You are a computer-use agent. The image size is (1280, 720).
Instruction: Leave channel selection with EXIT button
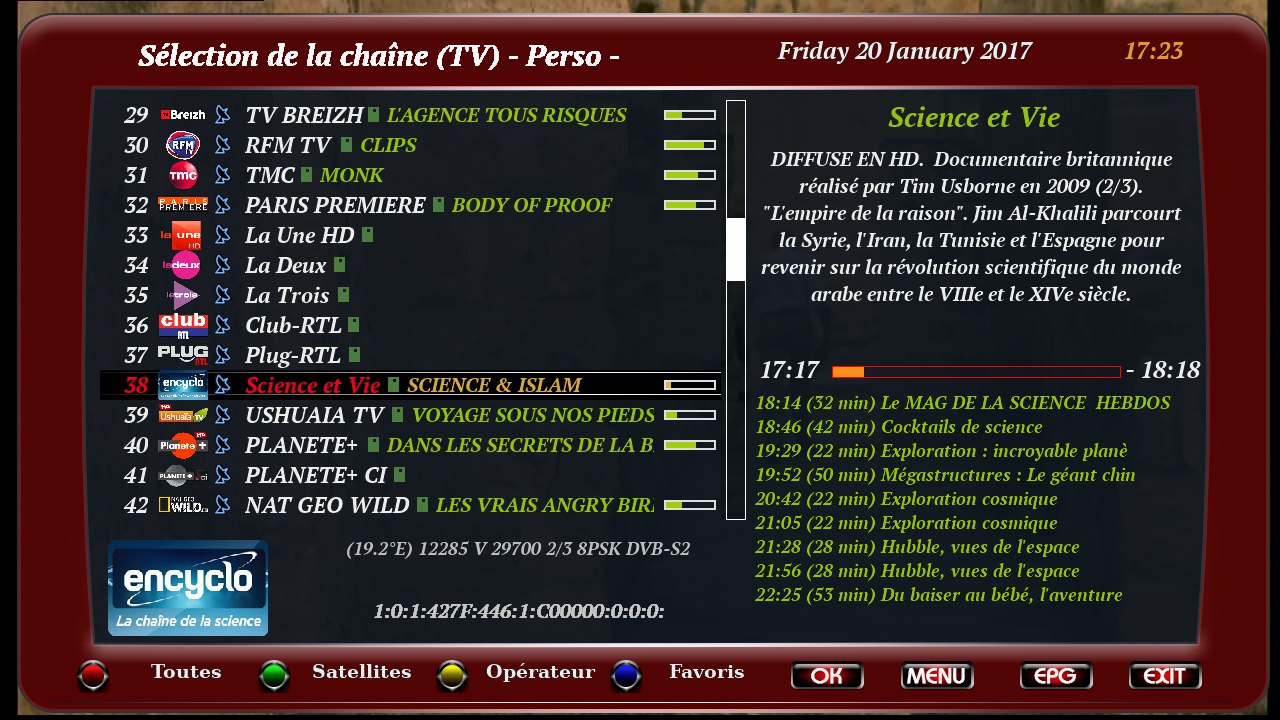tap(1165, 676)
